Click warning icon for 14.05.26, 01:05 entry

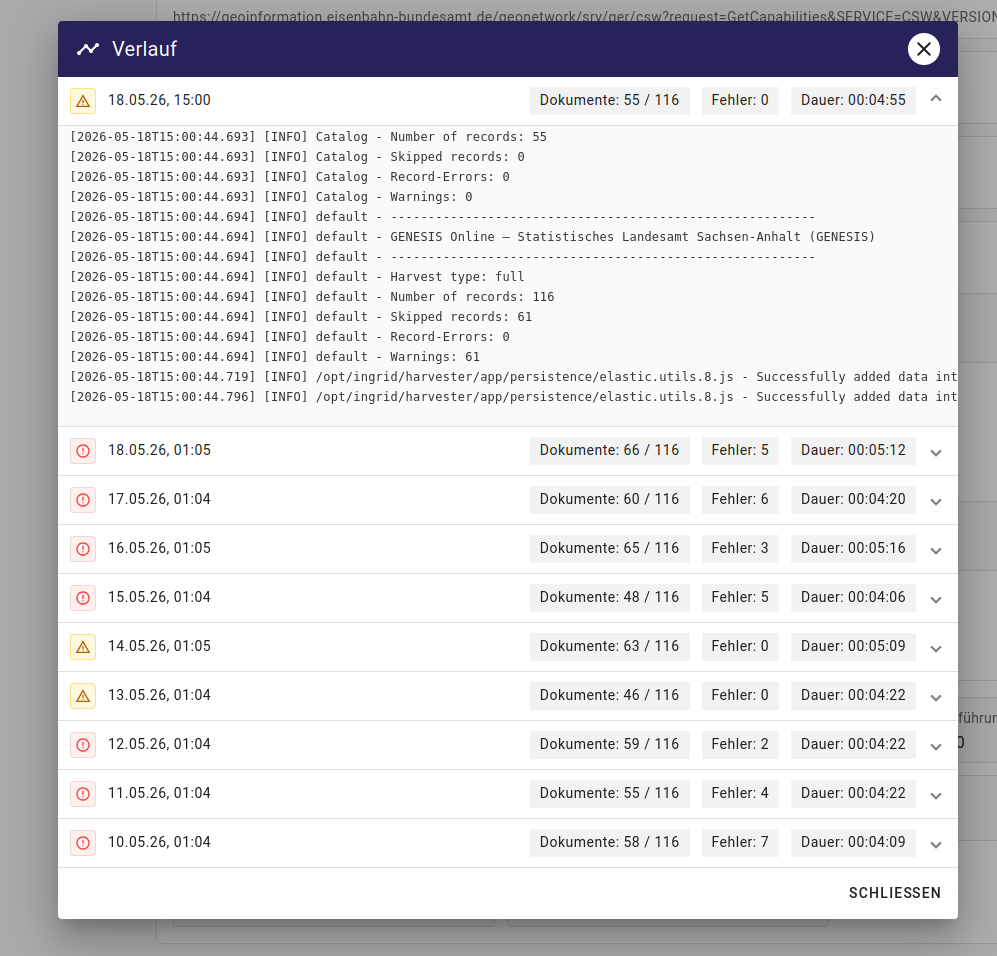[x=83, y=647]
